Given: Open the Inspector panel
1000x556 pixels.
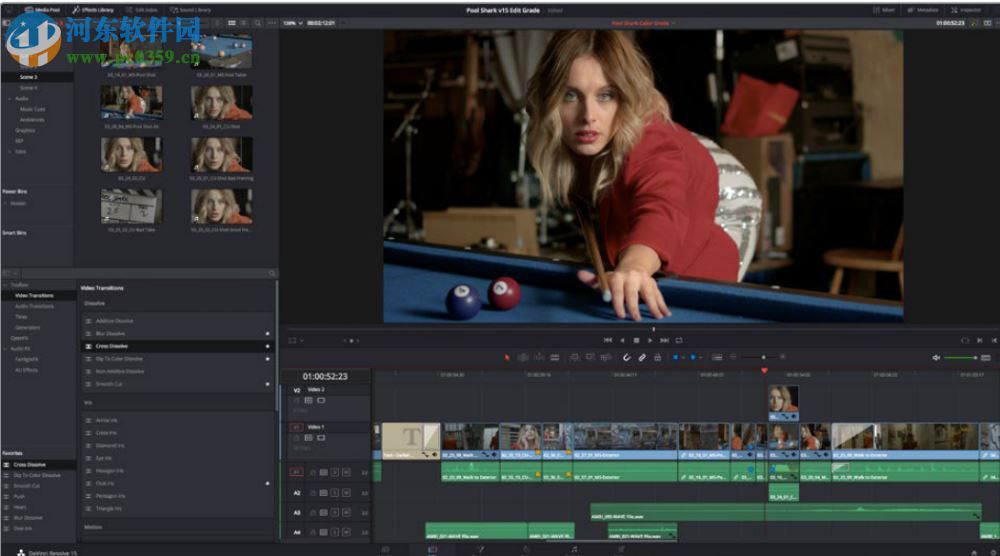Looking at the screenshot, I should [x=966, y=10].
